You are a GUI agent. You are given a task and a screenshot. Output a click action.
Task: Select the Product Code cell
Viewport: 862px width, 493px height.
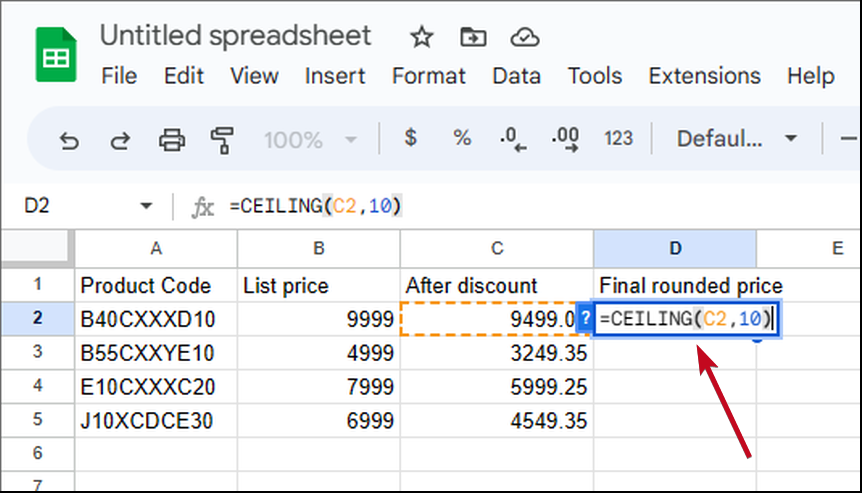(x=156, y=285)
